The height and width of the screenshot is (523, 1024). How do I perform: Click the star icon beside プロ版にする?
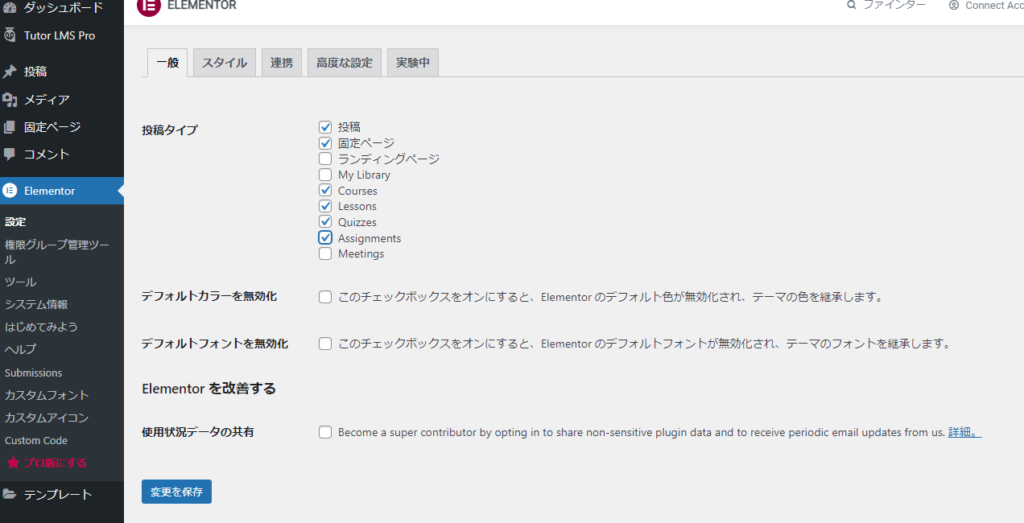click(12, 463)
